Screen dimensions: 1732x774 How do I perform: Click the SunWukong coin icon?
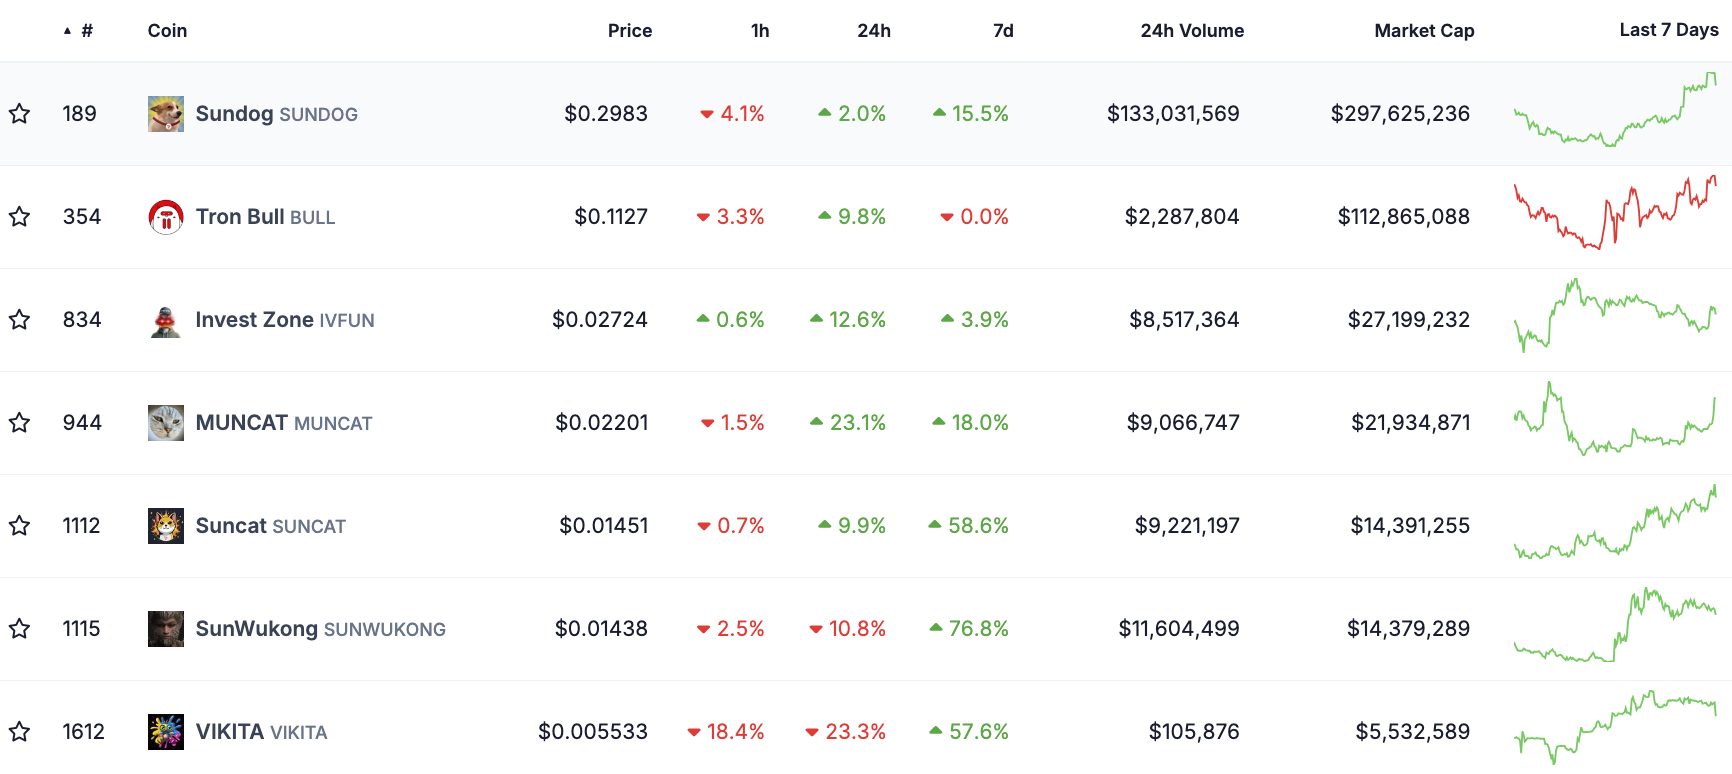(x=165, y=629)
